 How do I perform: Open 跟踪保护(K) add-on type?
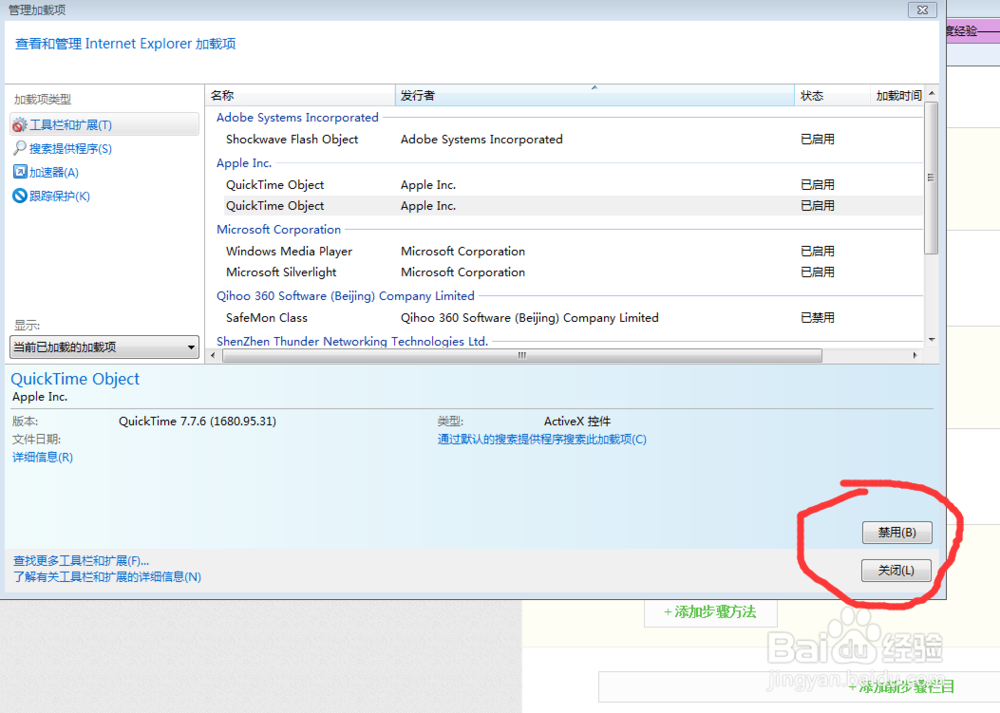pyautogui.click(x=59, y=196)
